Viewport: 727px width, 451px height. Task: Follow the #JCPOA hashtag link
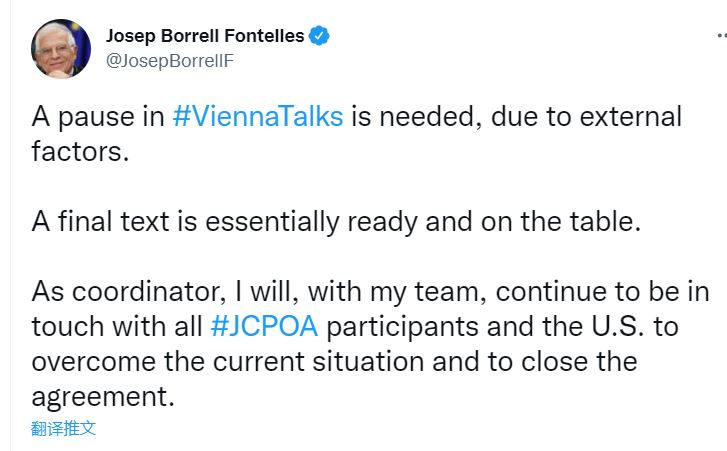click(264, 327)
